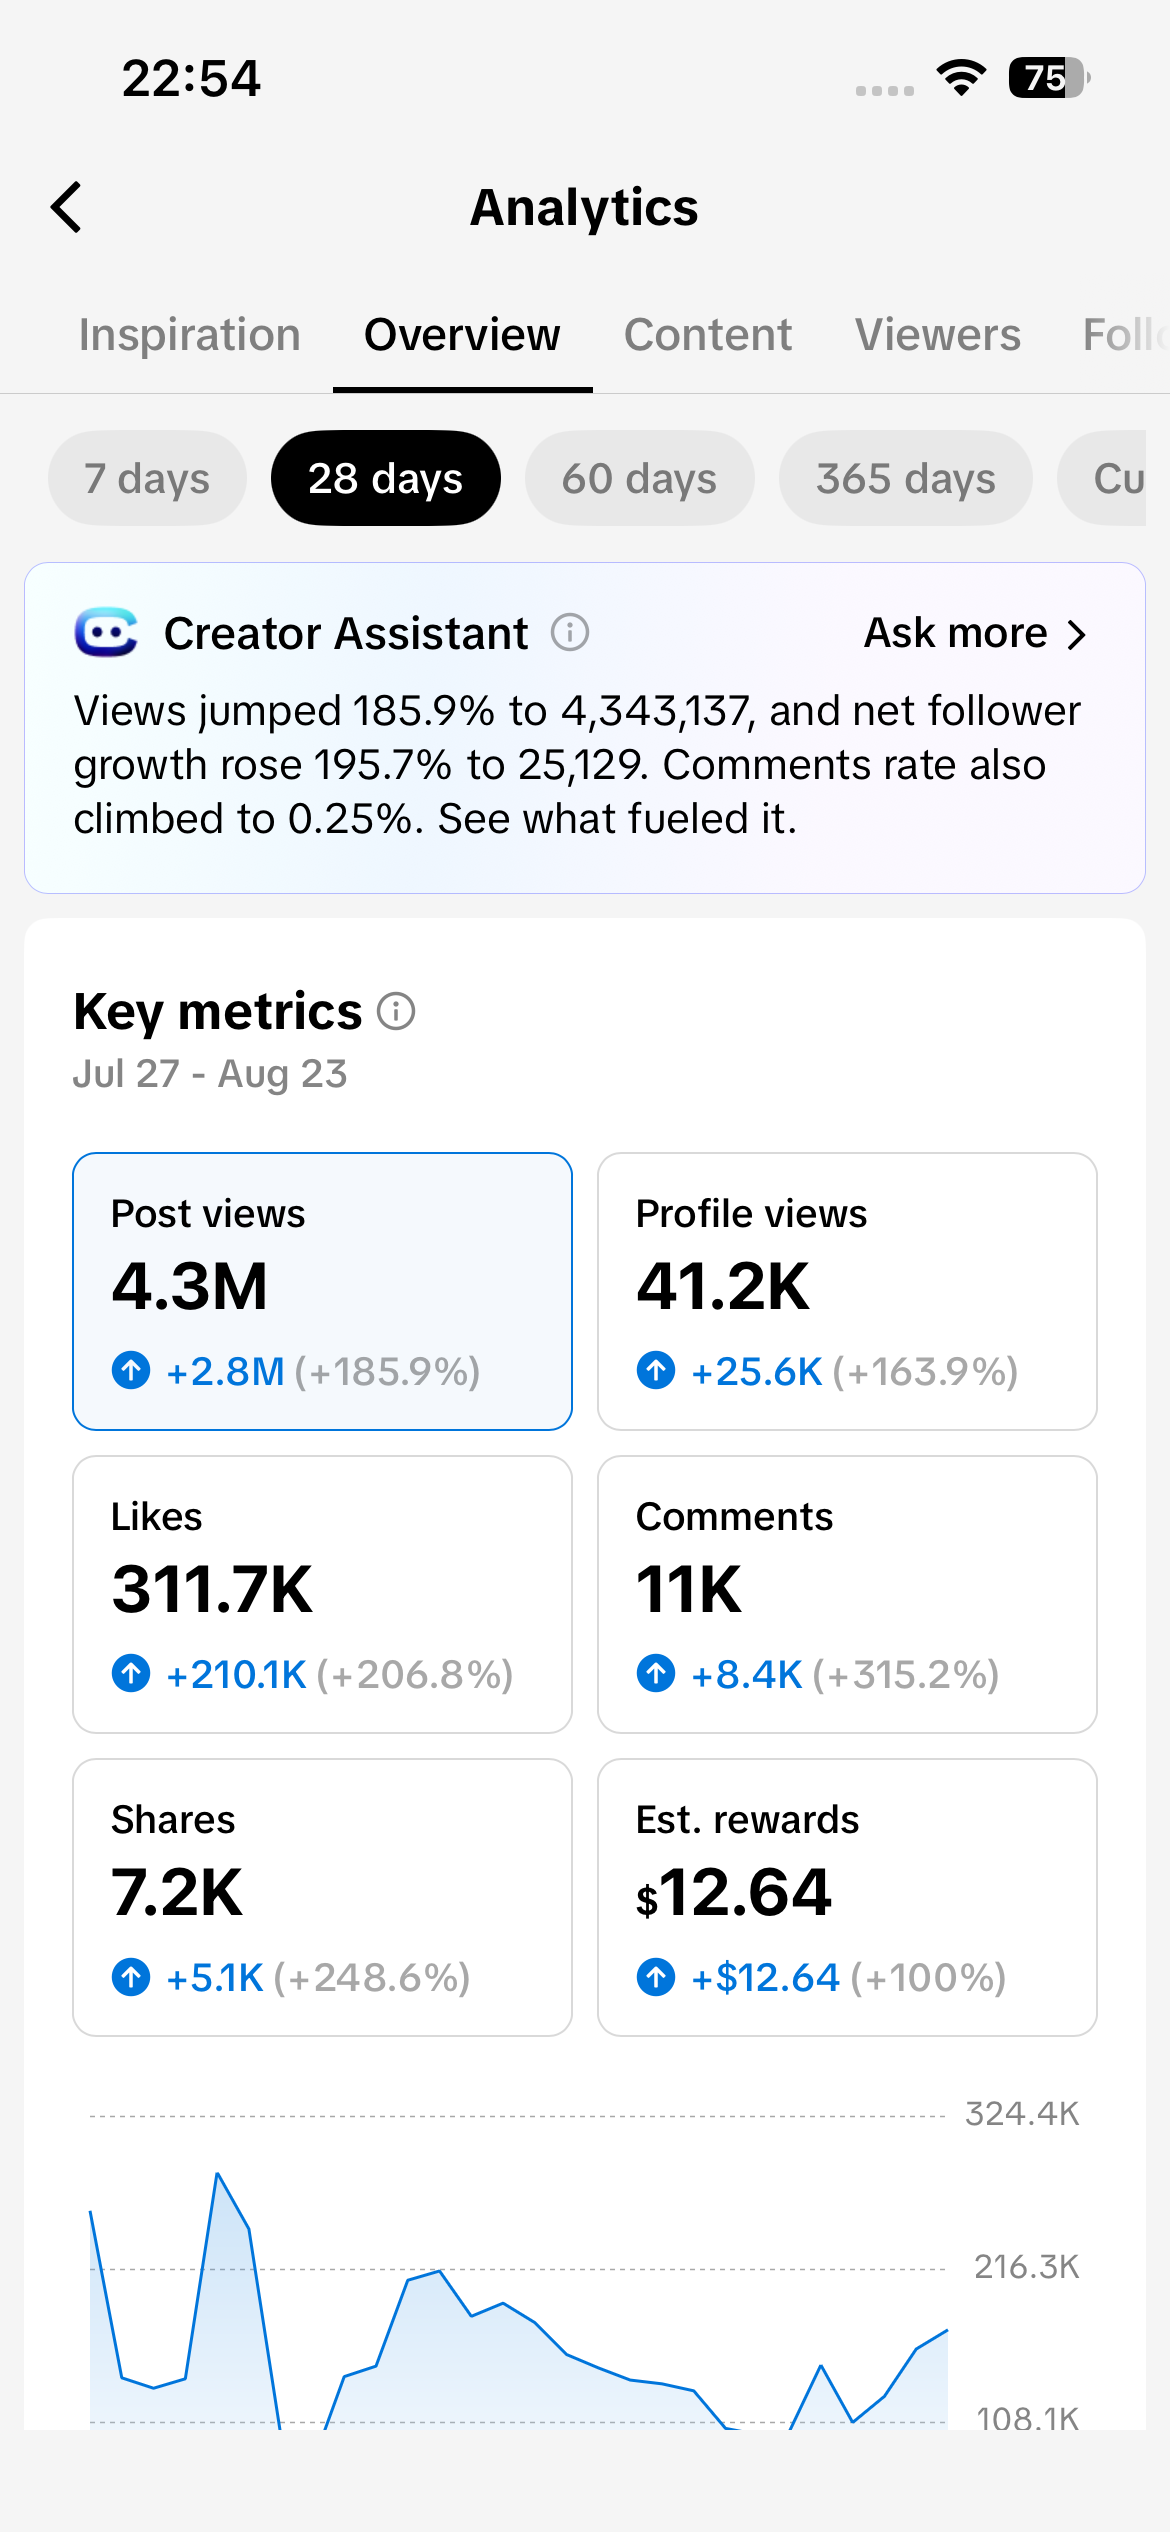The image size is (1170, 2532).
Task: Switch to the Viewers tab
Action: click(x=938, y=335)
